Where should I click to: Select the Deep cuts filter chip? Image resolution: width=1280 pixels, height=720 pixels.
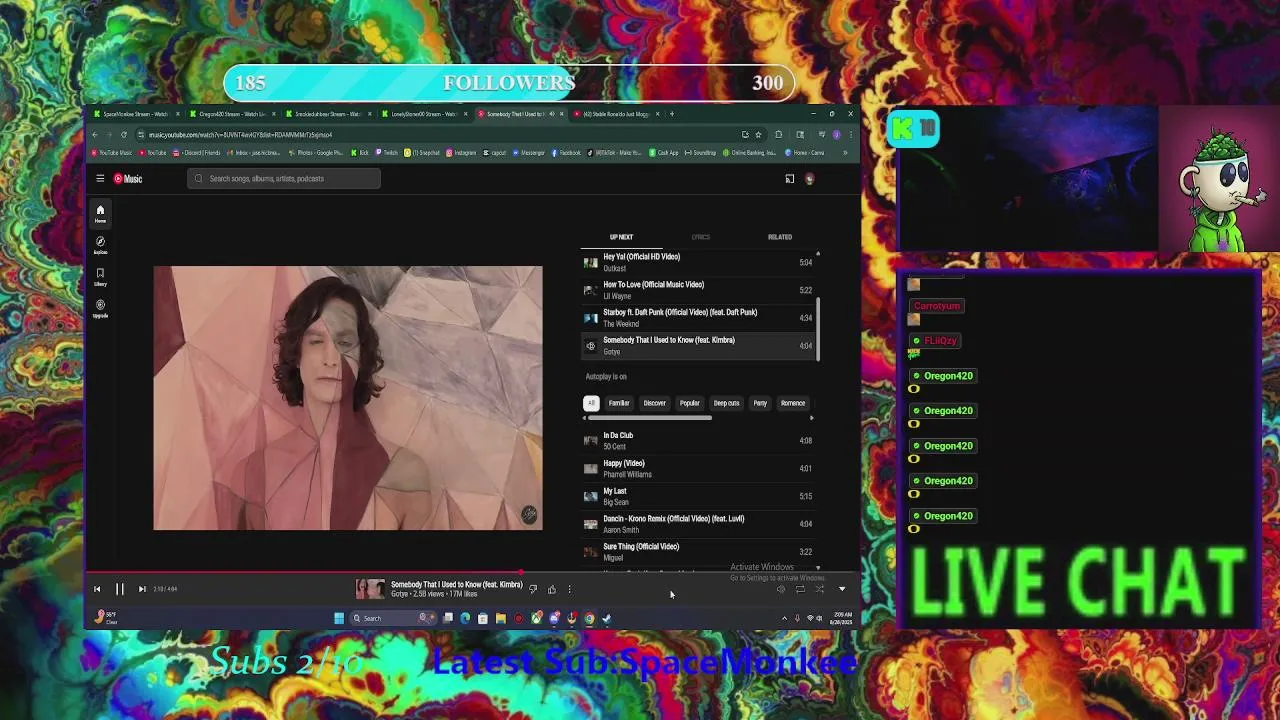click(x=726, y=403)
